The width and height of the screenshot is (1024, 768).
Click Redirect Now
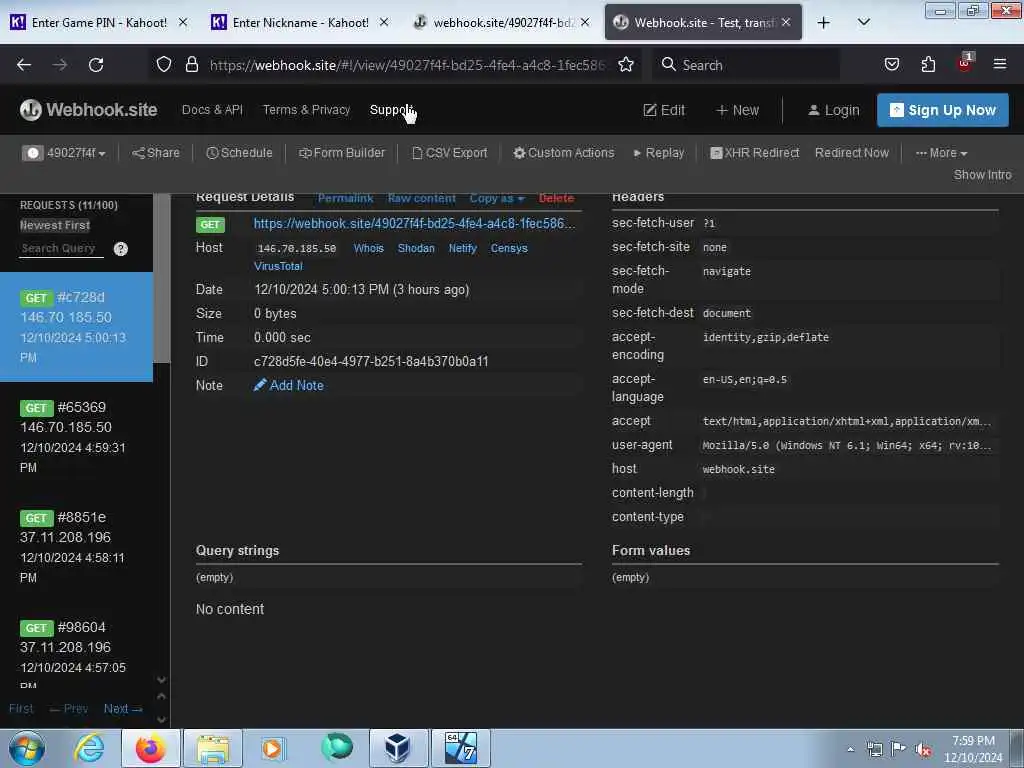tap(852, 153)
